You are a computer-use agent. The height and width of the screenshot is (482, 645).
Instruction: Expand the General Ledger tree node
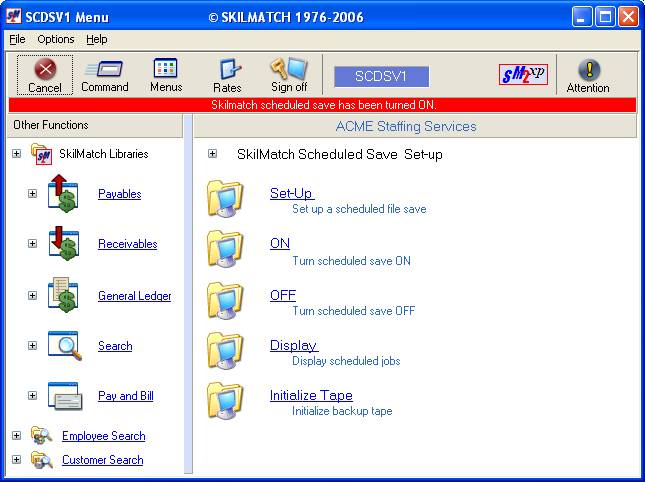pyautogui.click(x=32, y=295)
